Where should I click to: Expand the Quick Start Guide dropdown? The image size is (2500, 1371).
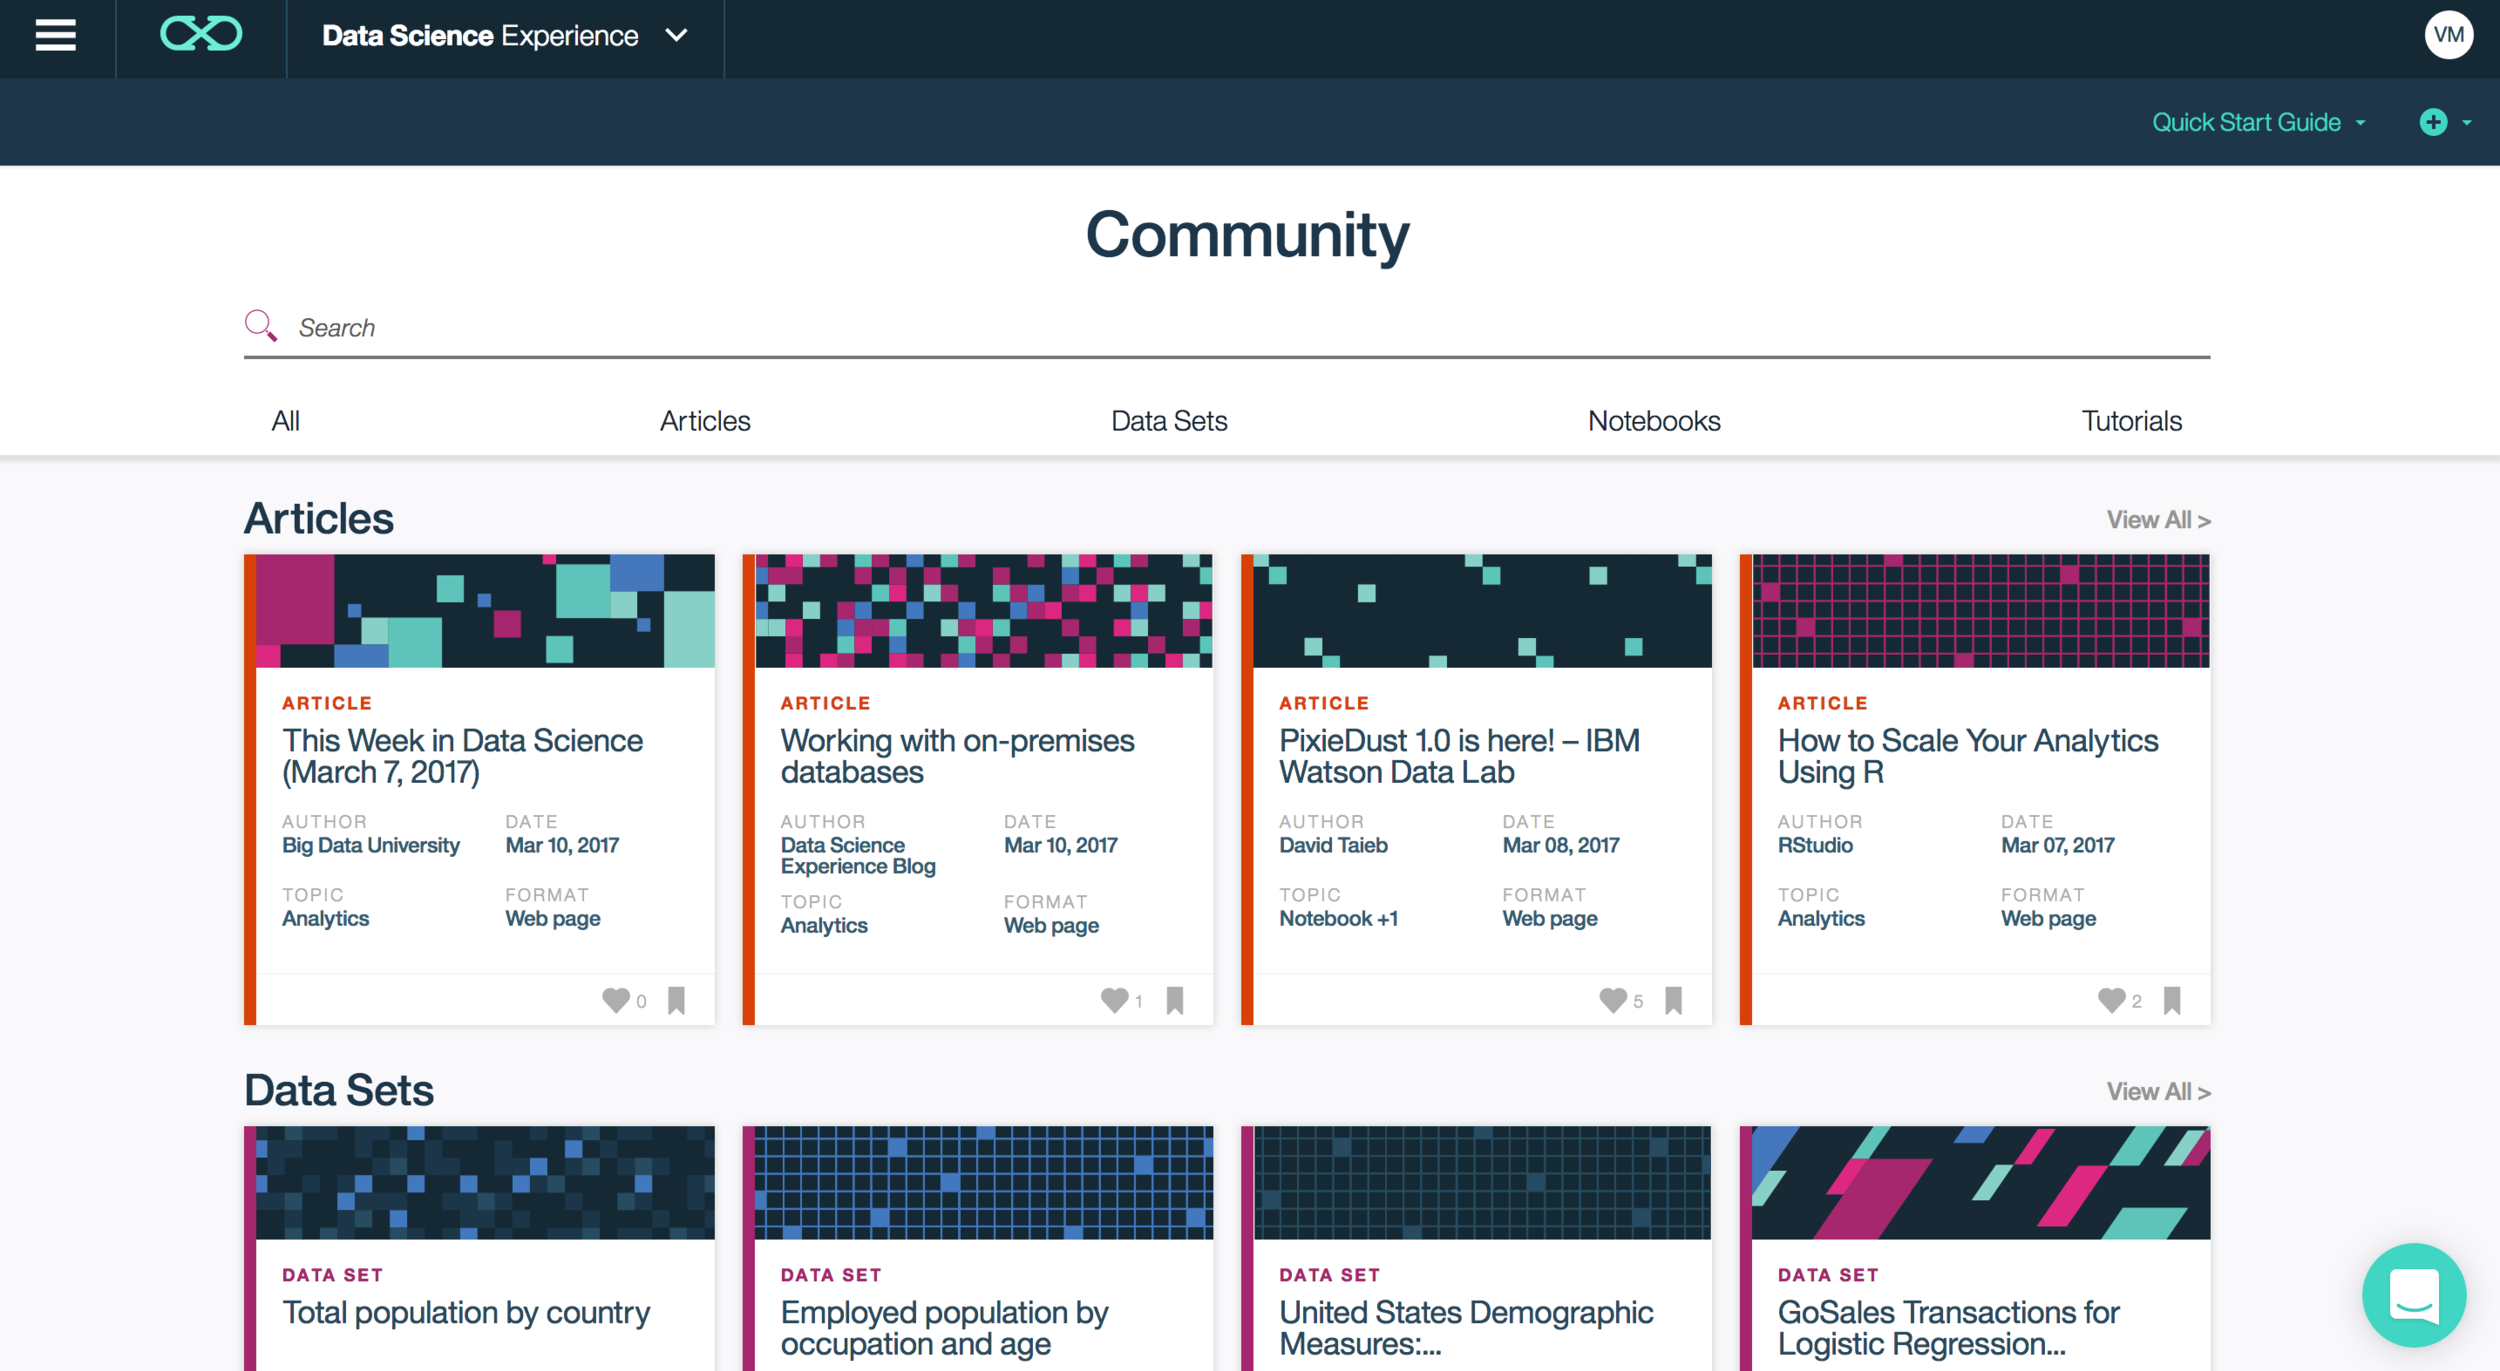(x=2258, y=122)
